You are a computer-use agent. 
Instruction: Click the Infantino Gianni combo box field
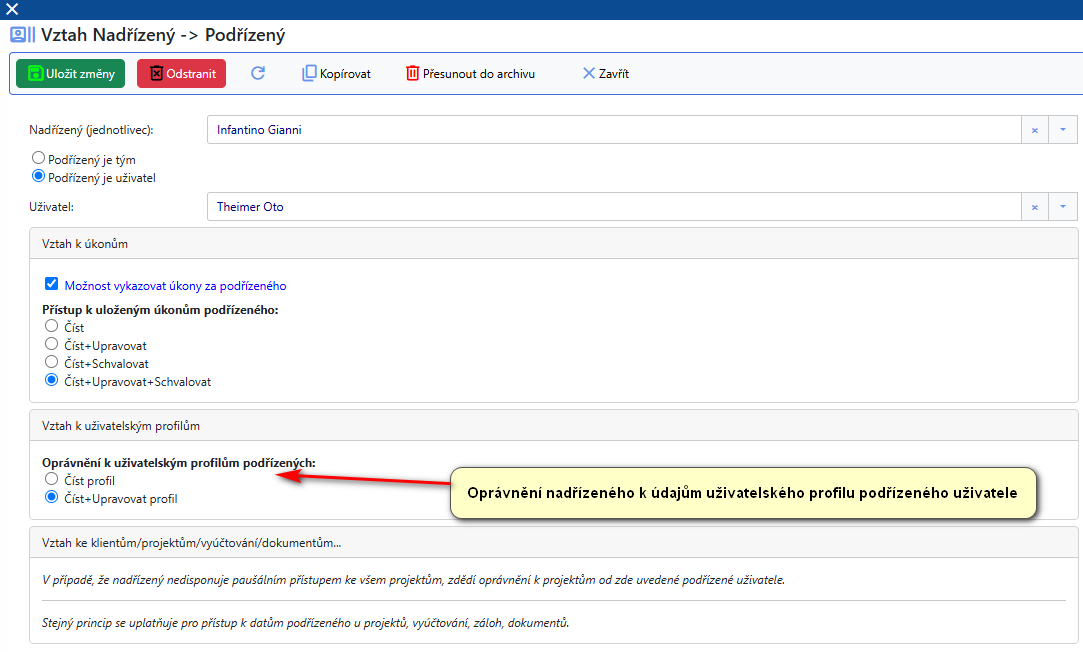pyautogui.click(x=612, y=130)
